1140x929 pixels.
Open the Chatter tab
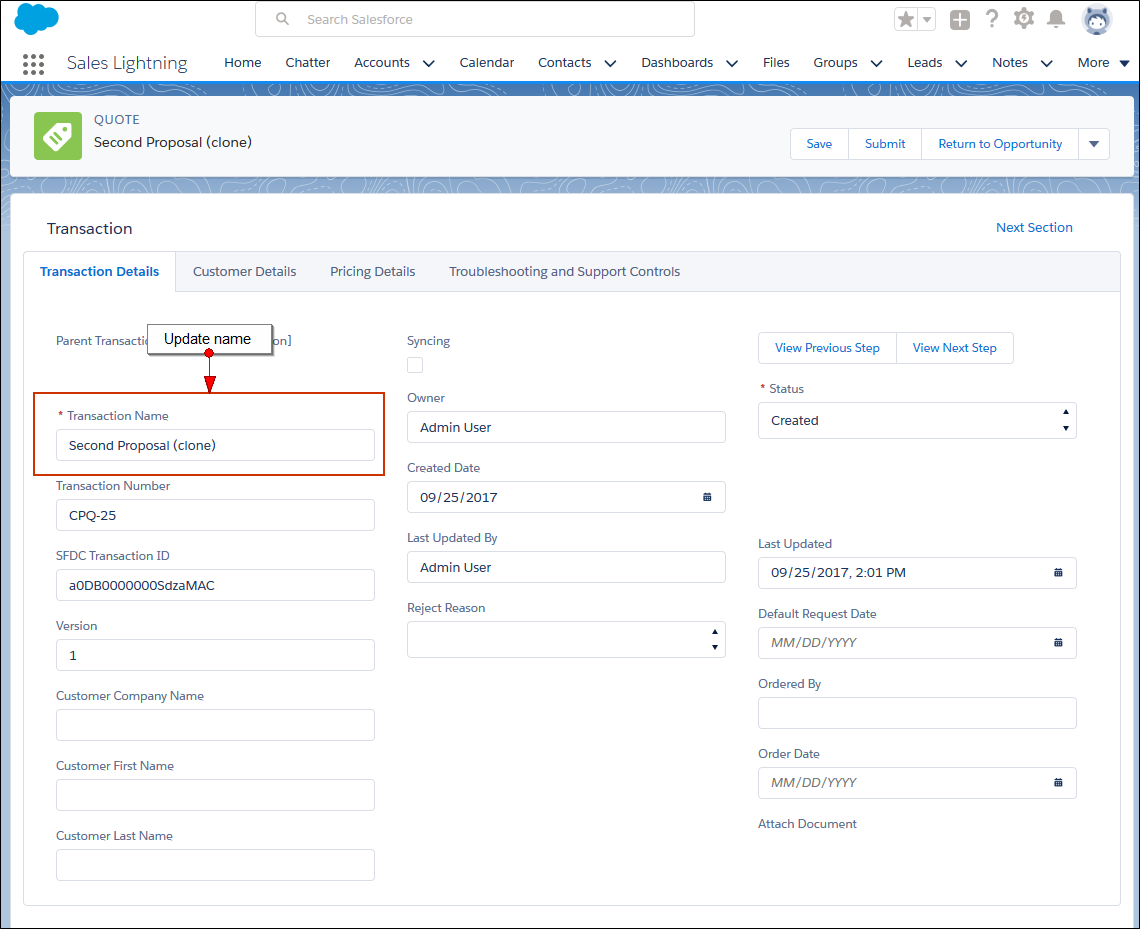pyautogui.click(x=308, y=63)
